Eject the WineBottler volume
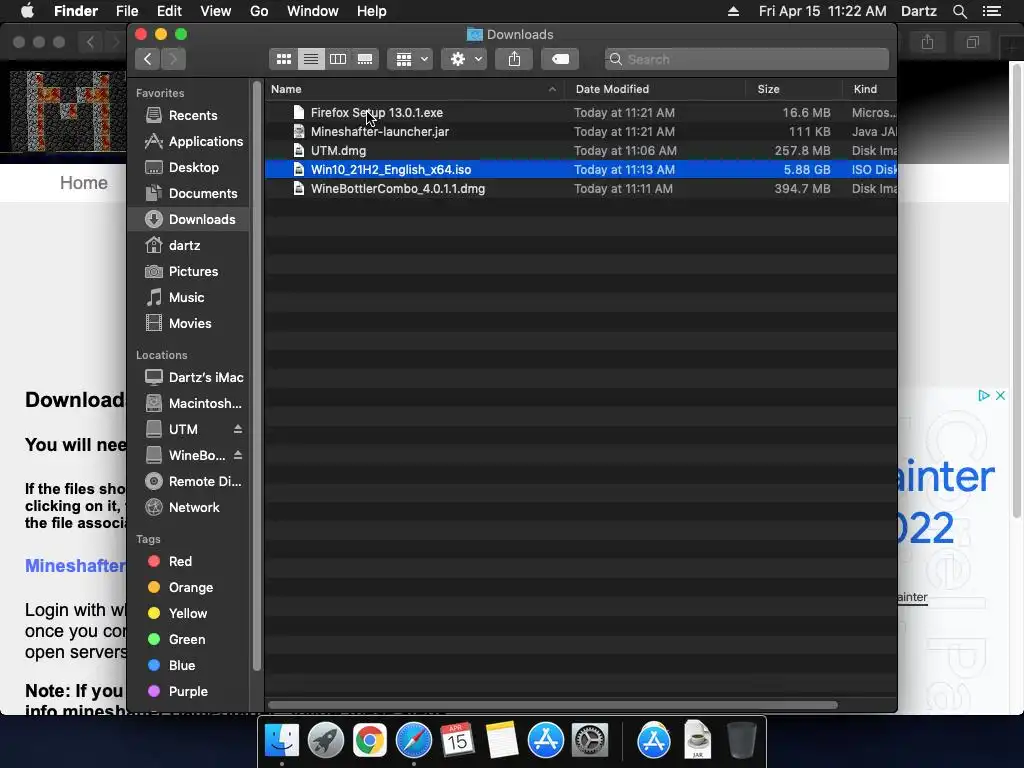Image resolution: width=1024 pixels, height=768 pixels. click(238, 455)
